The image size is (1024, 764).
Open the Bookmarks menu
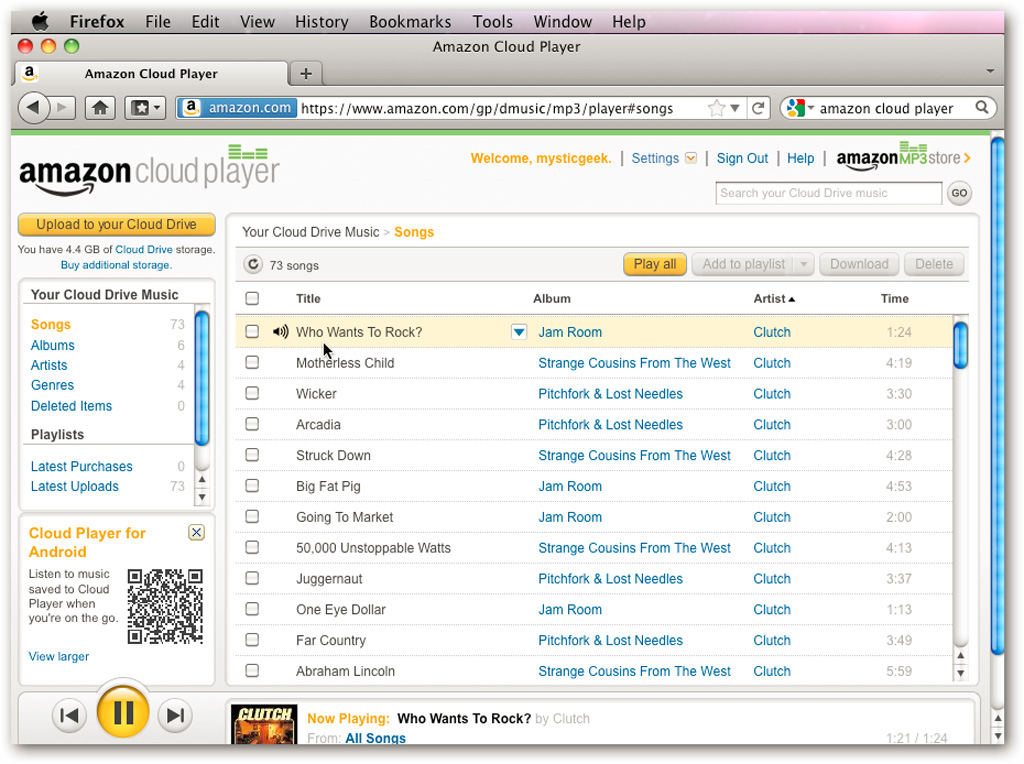coord(410,22)
